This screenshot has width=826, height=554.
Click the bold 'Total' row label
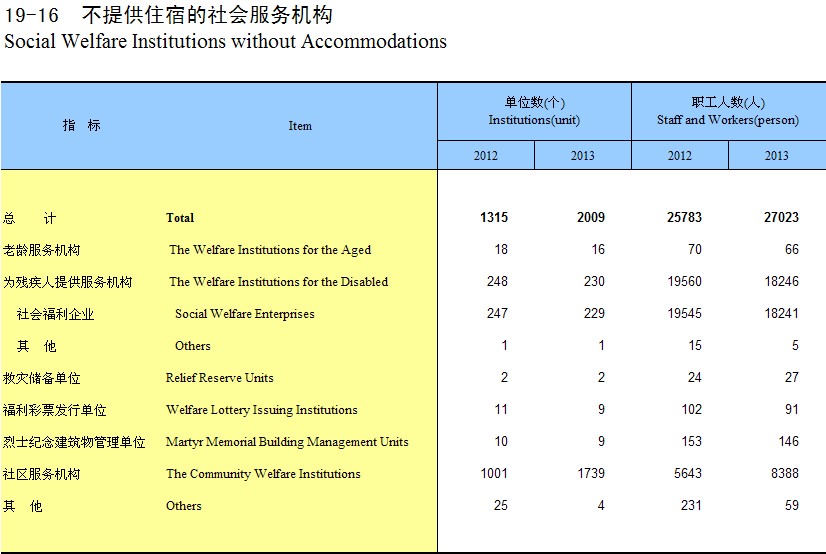[180, 218]
